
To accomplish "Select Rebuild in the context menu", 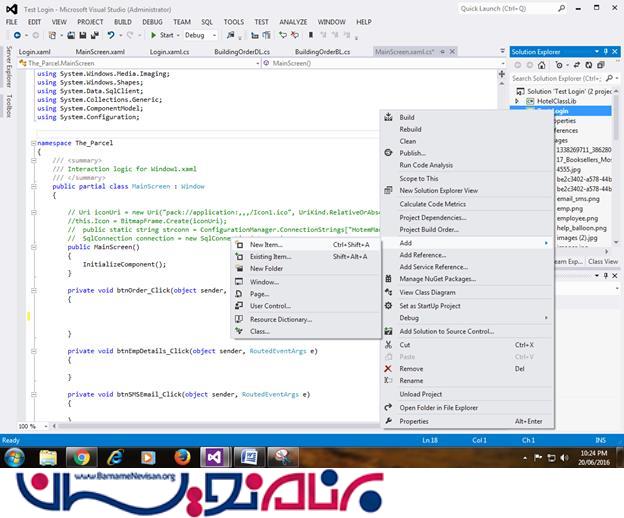I will (468, 129).
